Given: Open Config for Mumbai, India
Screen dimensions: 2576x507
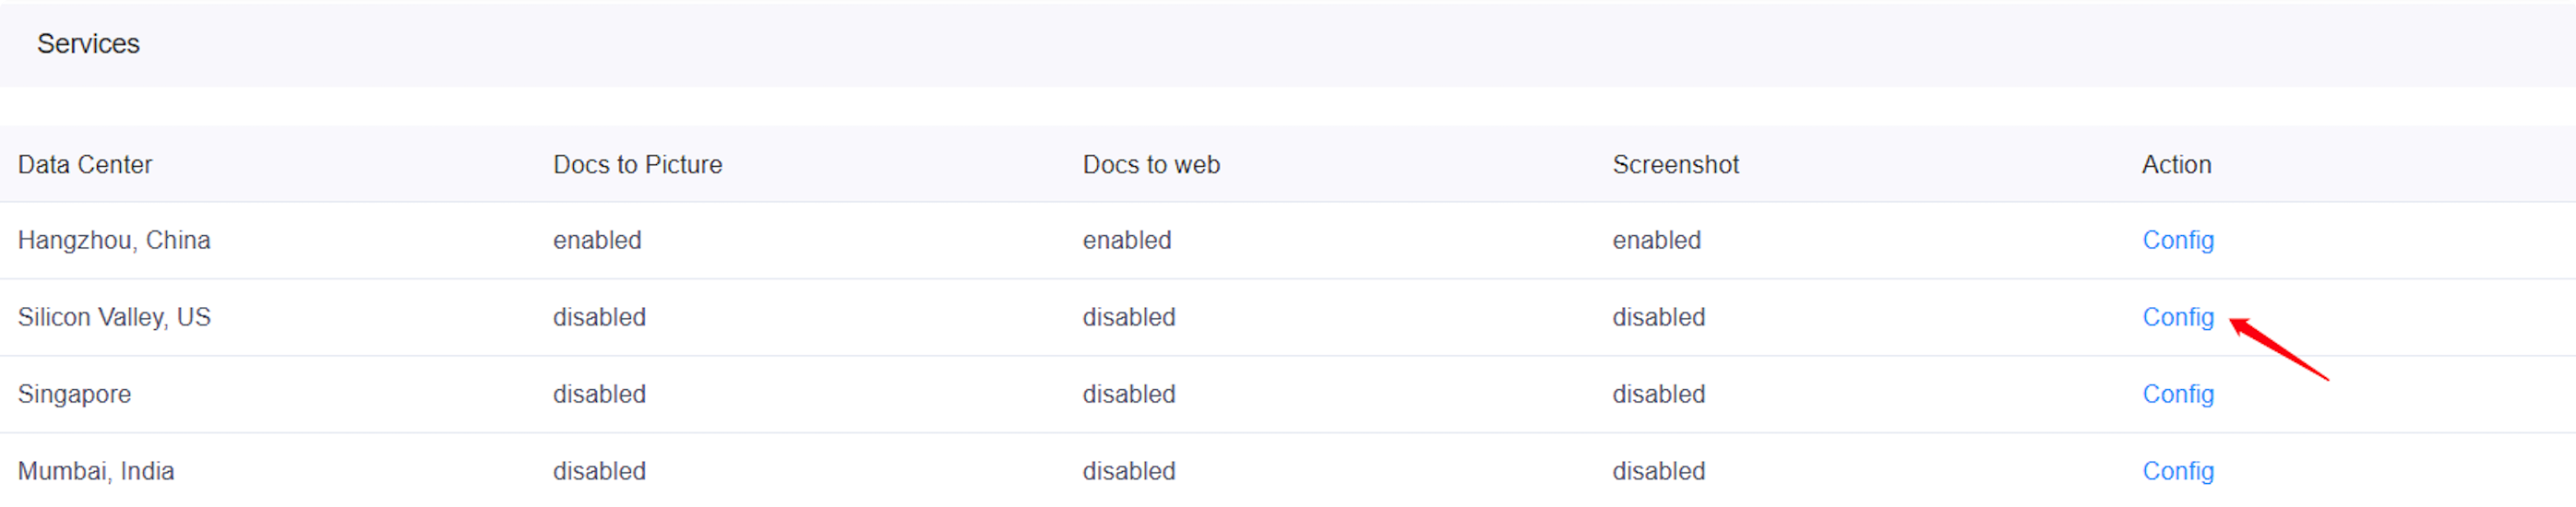Looking at the screenshot, I should (x=2177, y=471).
